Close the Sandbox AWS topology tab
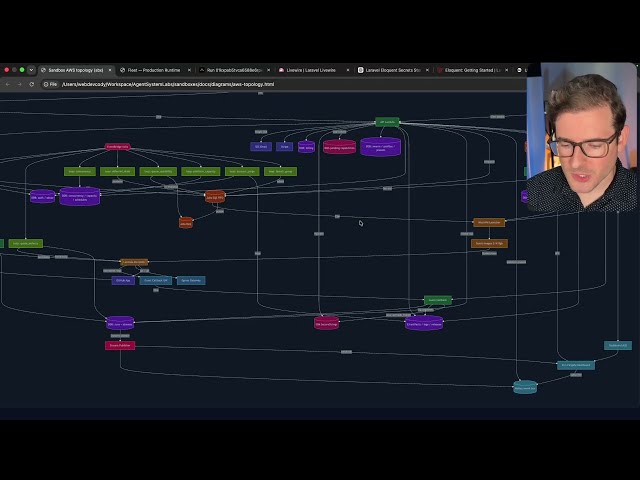Image resolution: width=640 pixels, height=480 pixels. (110, 70)
